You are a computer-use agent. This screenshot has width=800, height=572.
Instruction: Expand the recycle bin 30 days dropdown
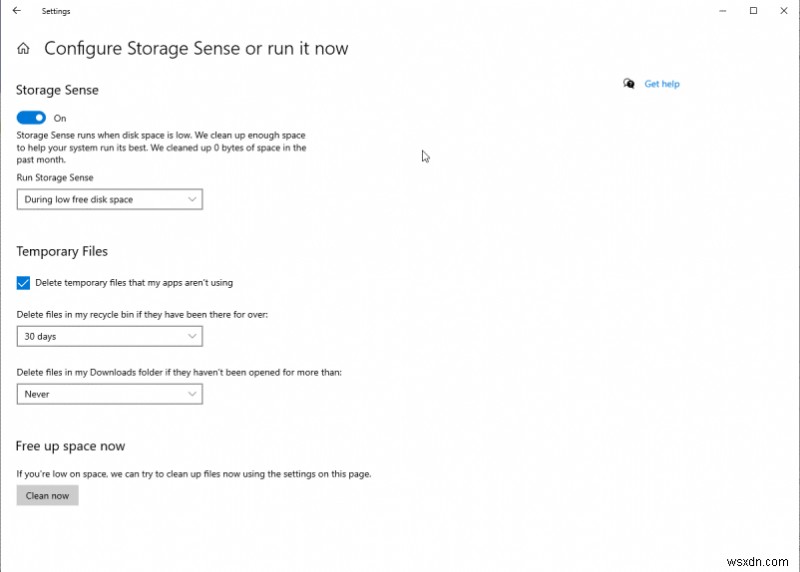tap(110, 336)
